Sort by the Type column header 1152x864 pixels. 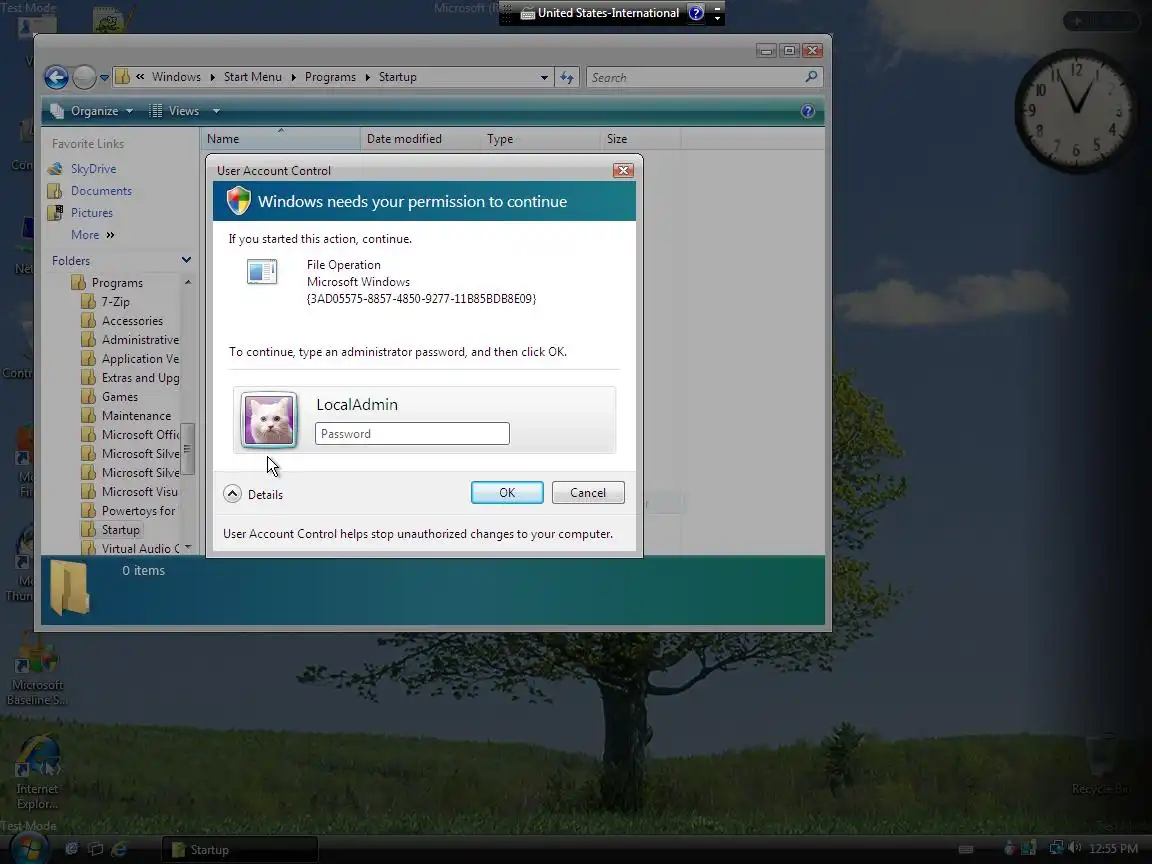pos(540,139)
